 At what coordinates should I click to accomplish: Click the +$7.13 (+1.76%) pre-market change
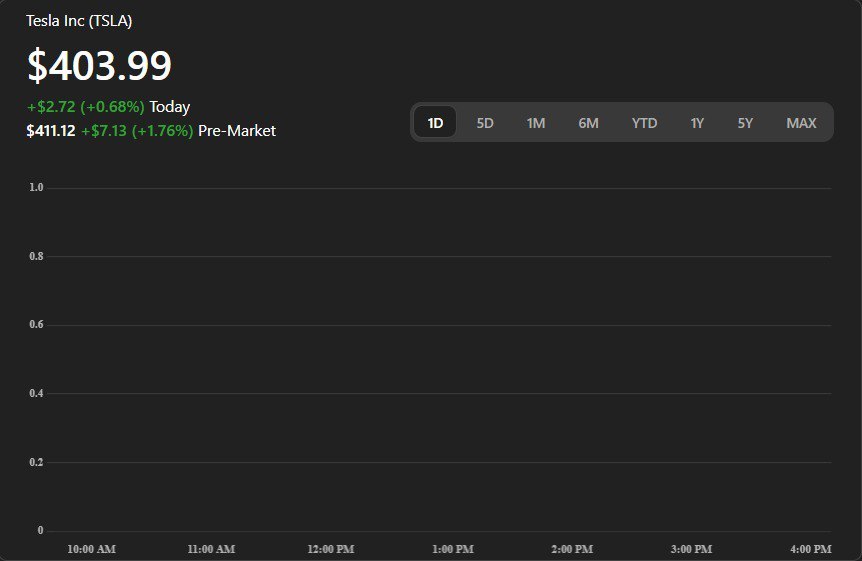tap(137, 131)
